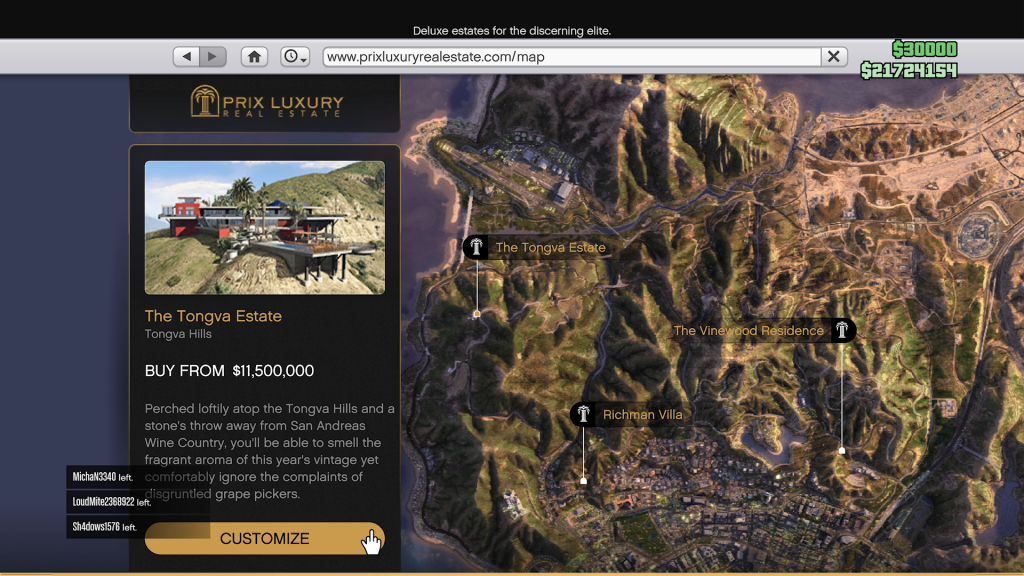Screen dimensions: 1024x576
Task: Click The Tongva Estate map label
Action: point(550,247)
